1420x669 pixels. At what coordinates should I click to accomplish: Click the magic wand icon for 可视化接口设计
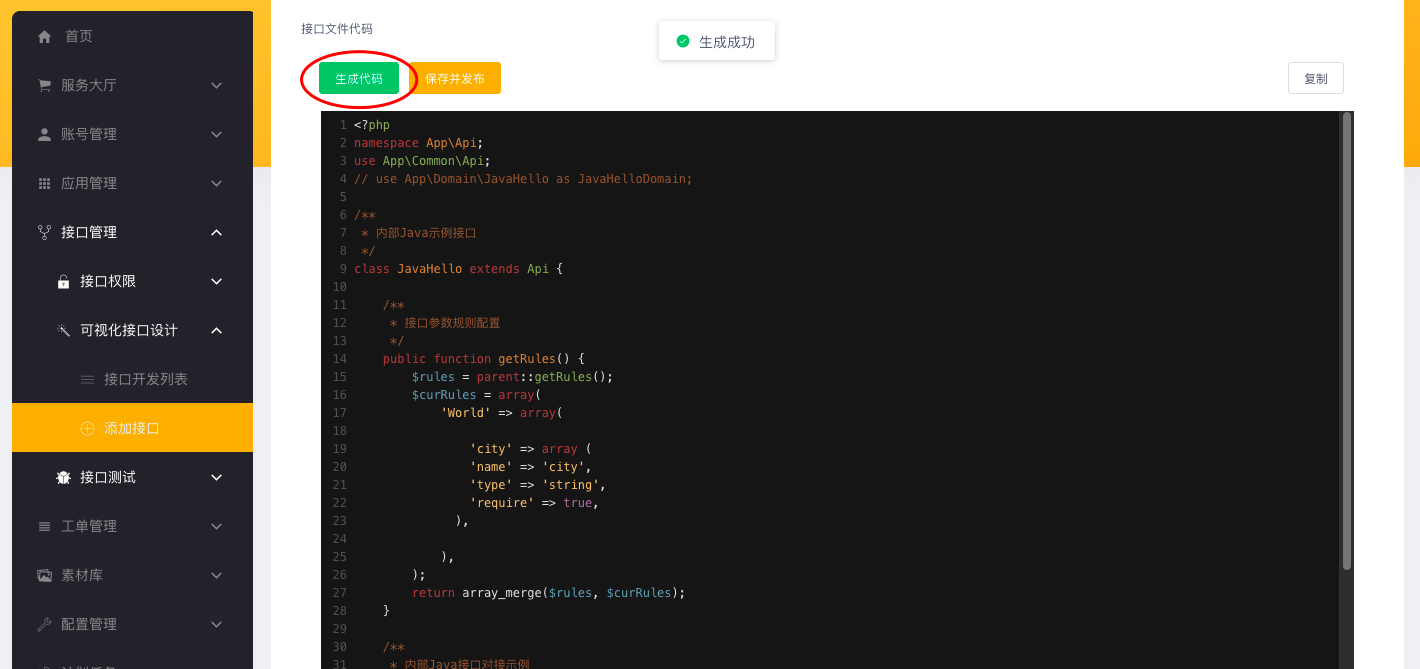[x=63, y=330]
